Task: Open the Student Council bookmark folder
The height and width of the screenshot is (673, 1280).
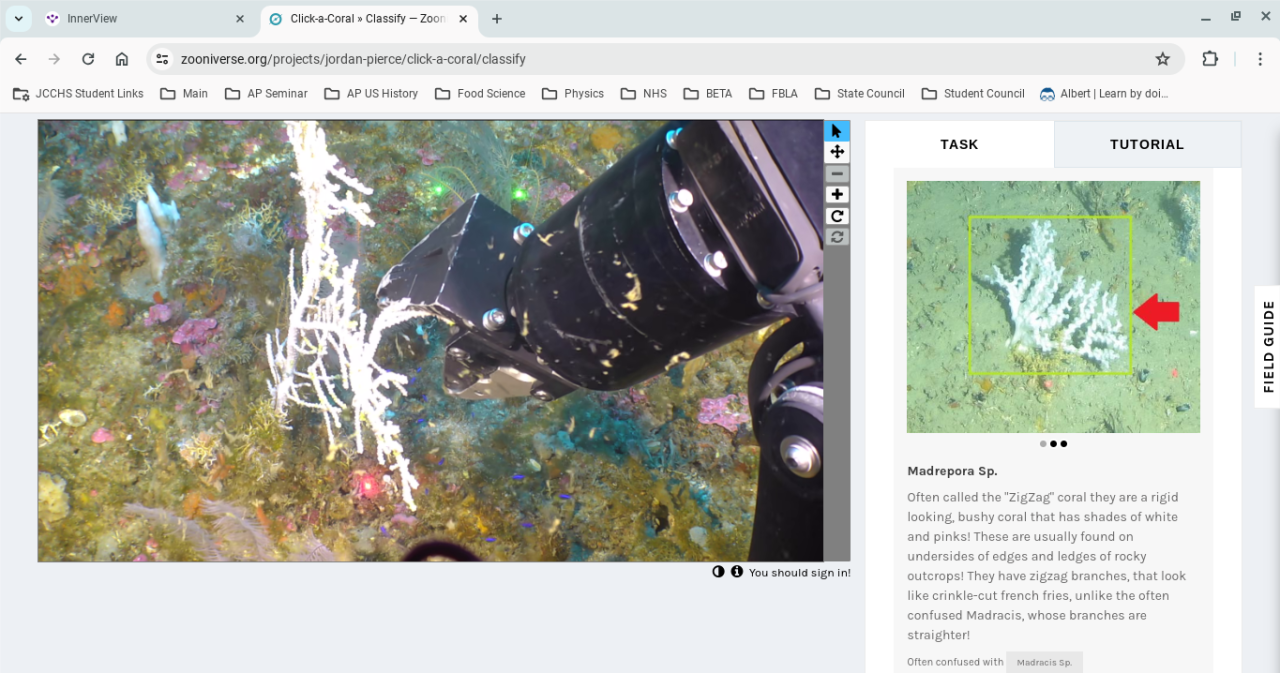Action: [971, 93]
